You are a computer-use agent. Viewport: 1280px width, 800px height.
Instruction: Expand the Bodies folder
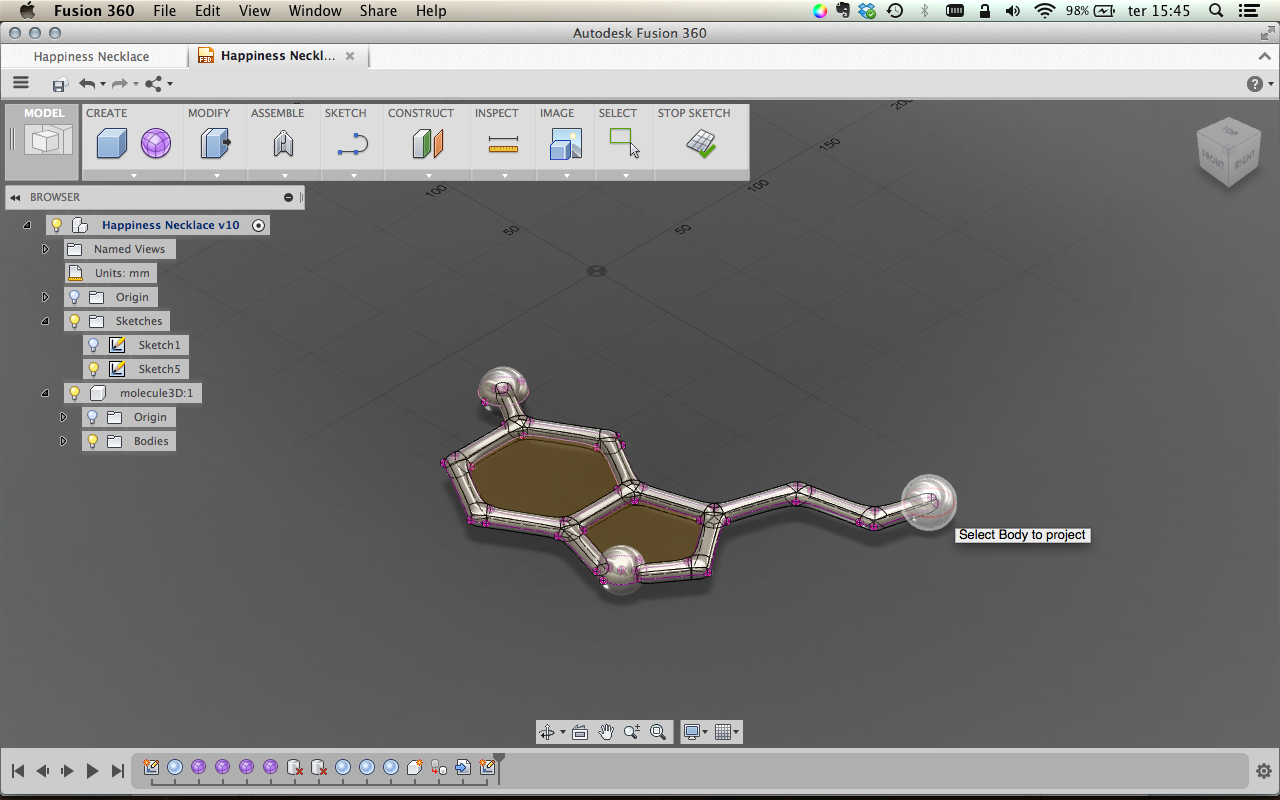click(64, 441)
